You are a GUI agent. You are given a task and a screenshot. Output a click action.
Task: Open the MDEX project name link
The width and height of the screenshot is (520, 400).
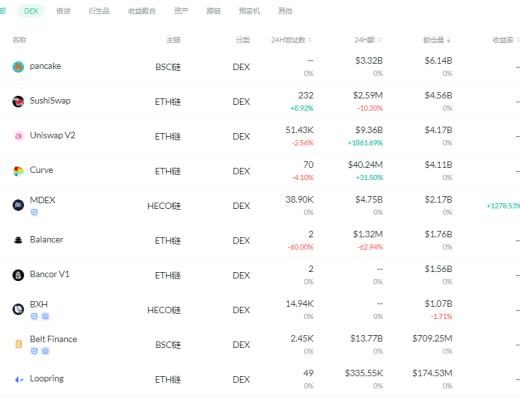click(42, 200)
